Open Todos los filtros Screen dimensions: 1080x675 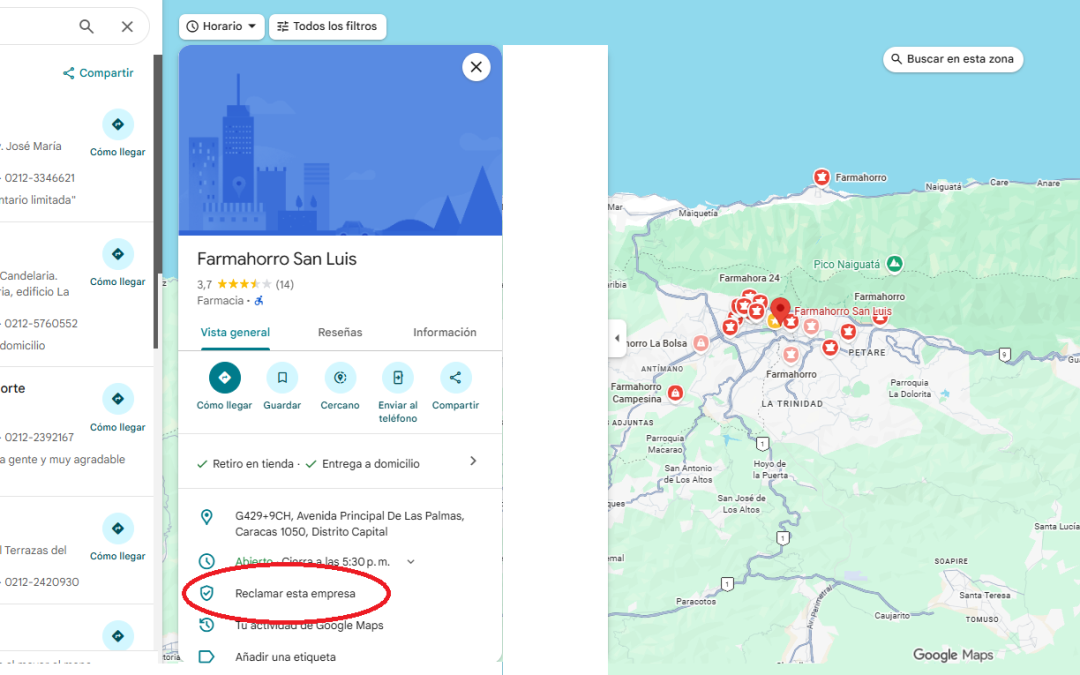pos(327,27)
